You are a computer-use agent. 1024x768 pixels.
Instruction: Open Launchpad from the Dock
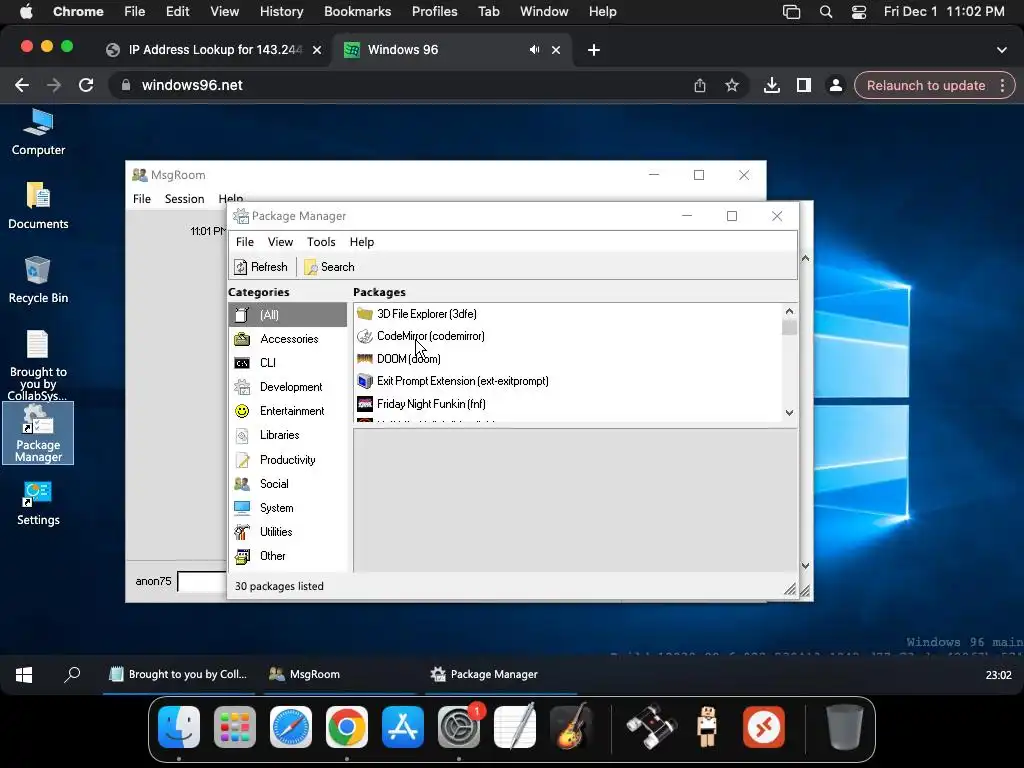point(235,726)
